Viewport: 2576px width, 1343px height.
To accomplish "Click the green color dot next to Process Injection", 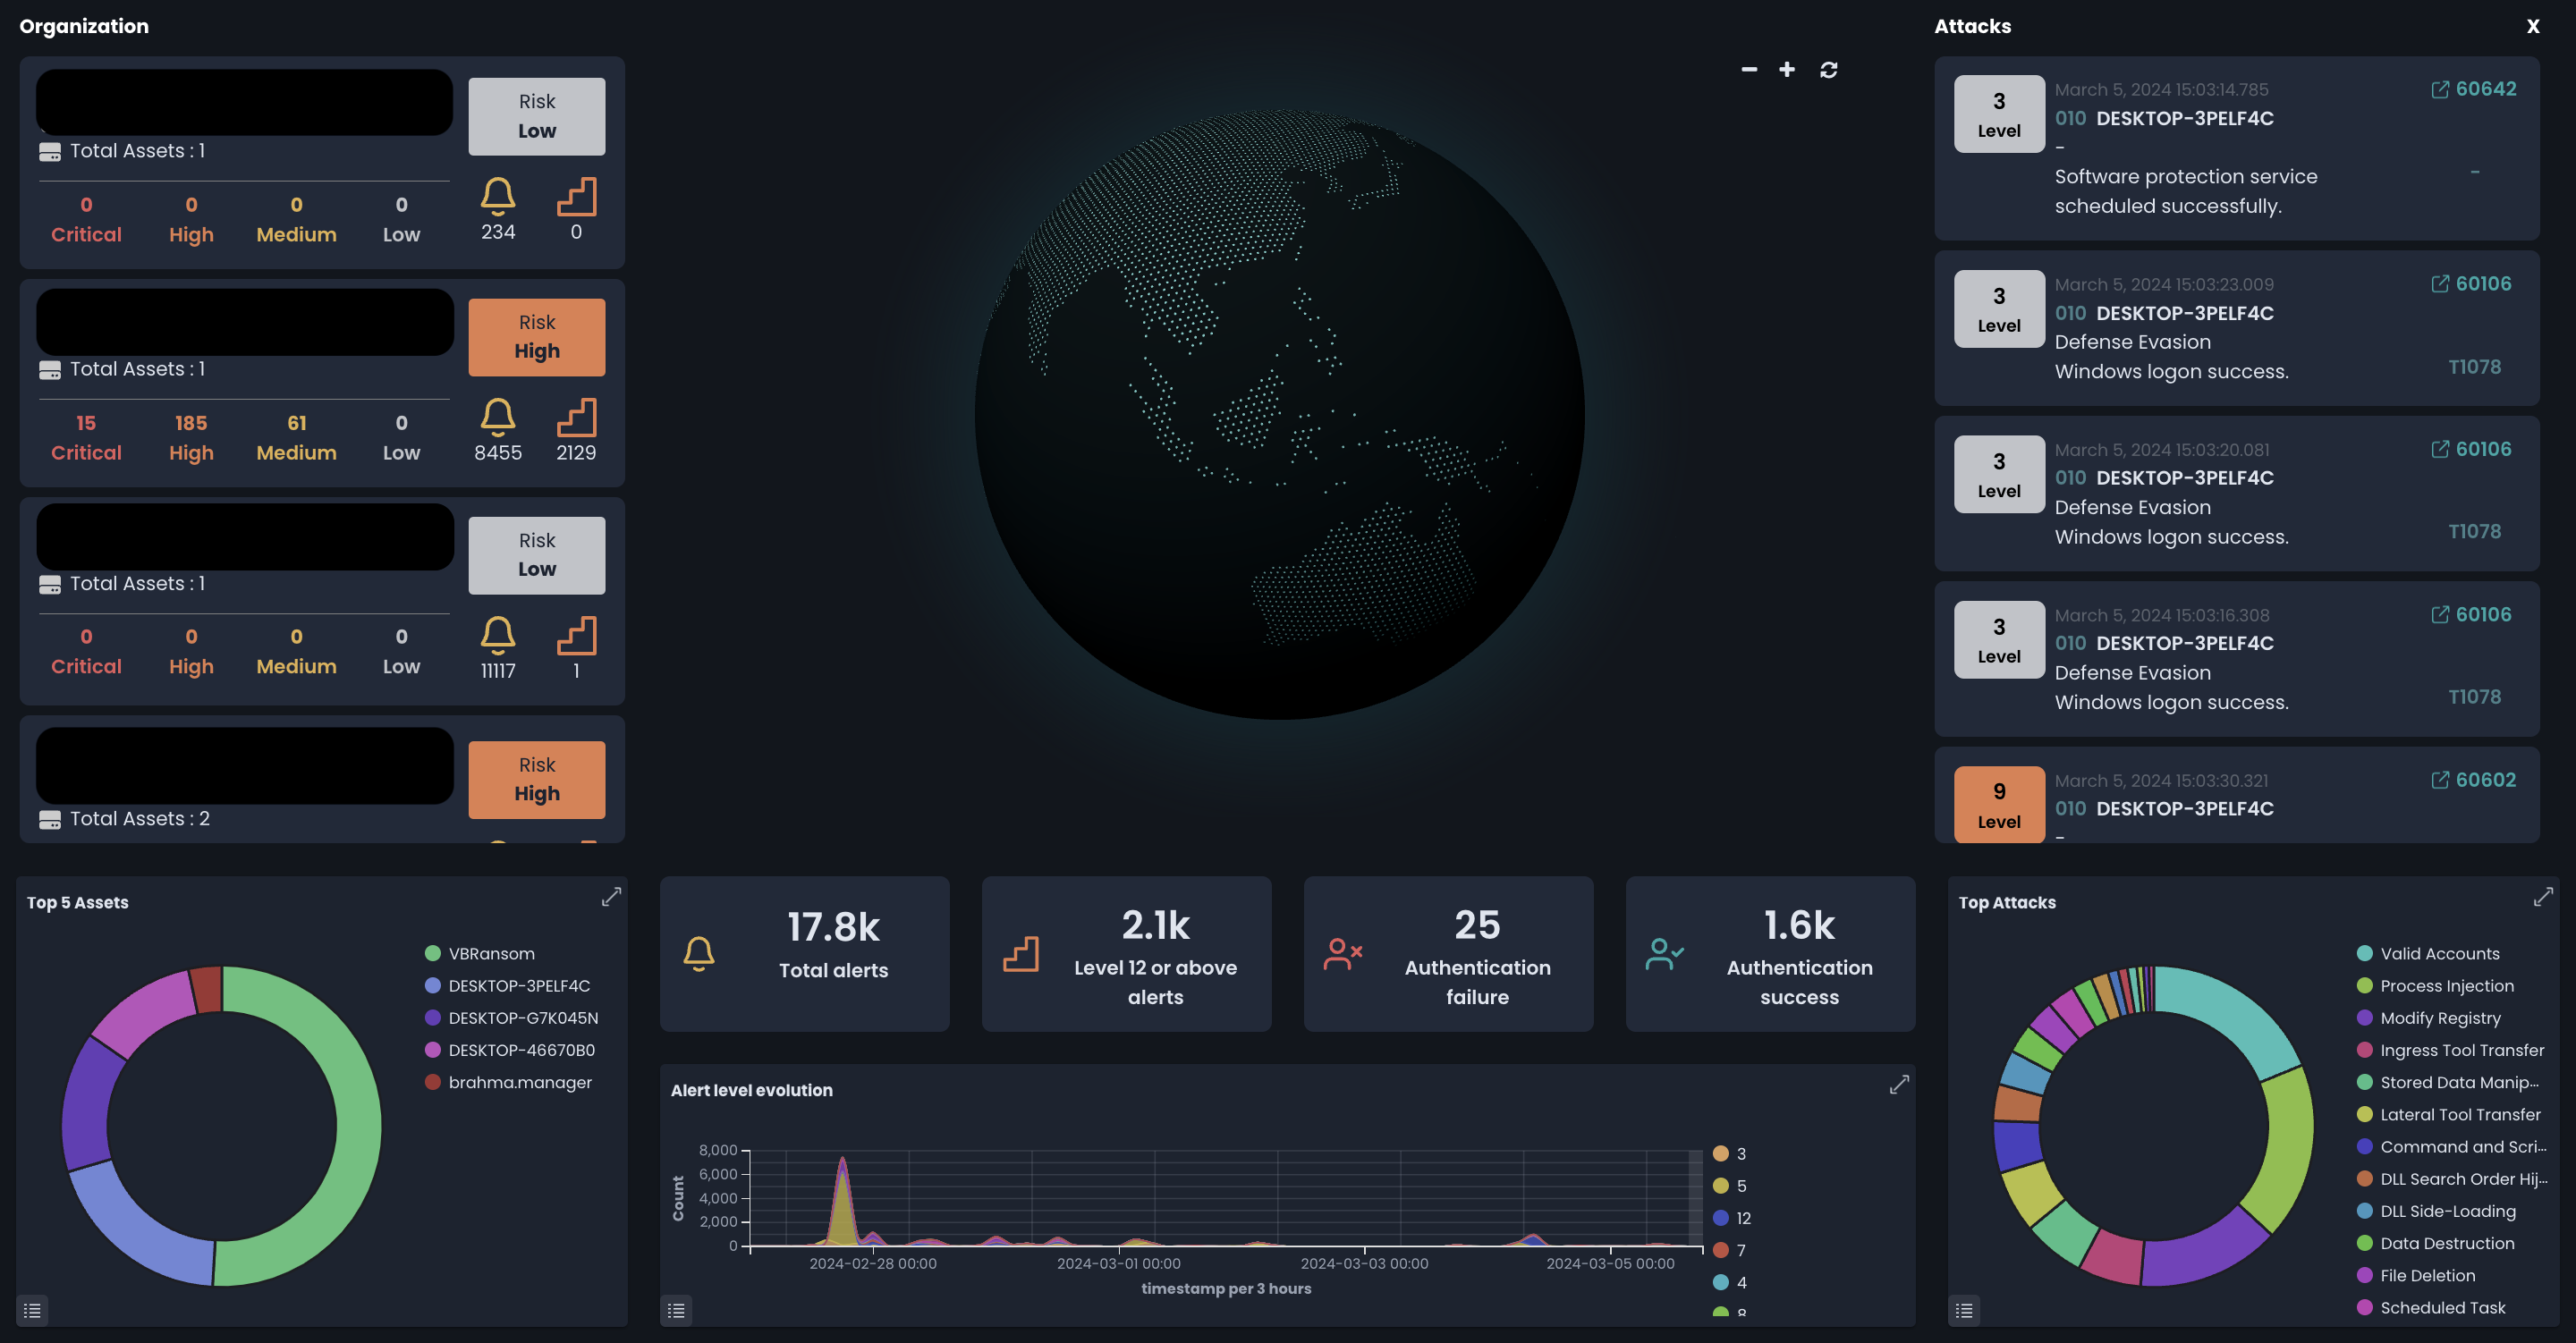I will (2366, 986).
